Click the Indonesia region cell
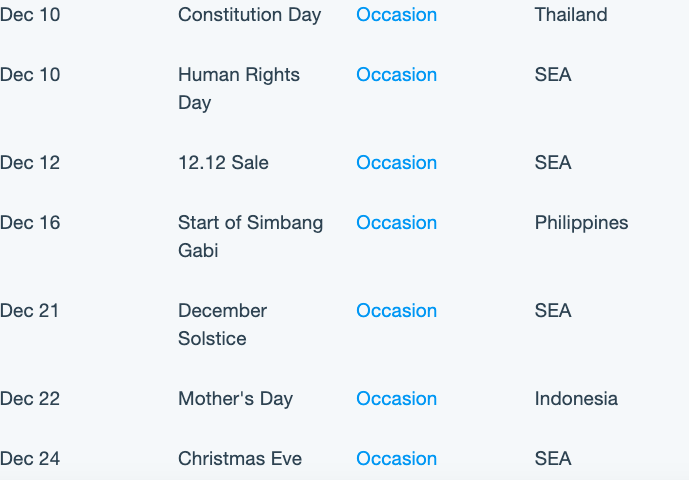The image size is (689, 480). pyautogui.click(x=576, y=399)
